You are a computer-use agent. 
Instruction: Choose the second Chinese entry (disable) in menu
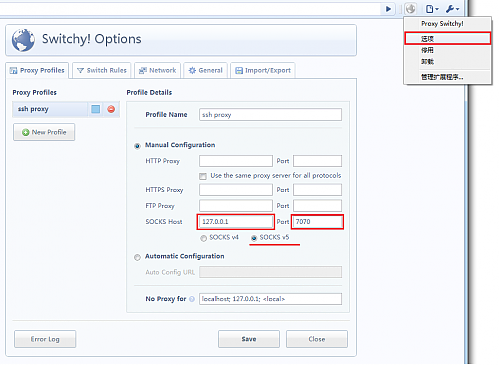pyautogui.click(x=447, y=50)
